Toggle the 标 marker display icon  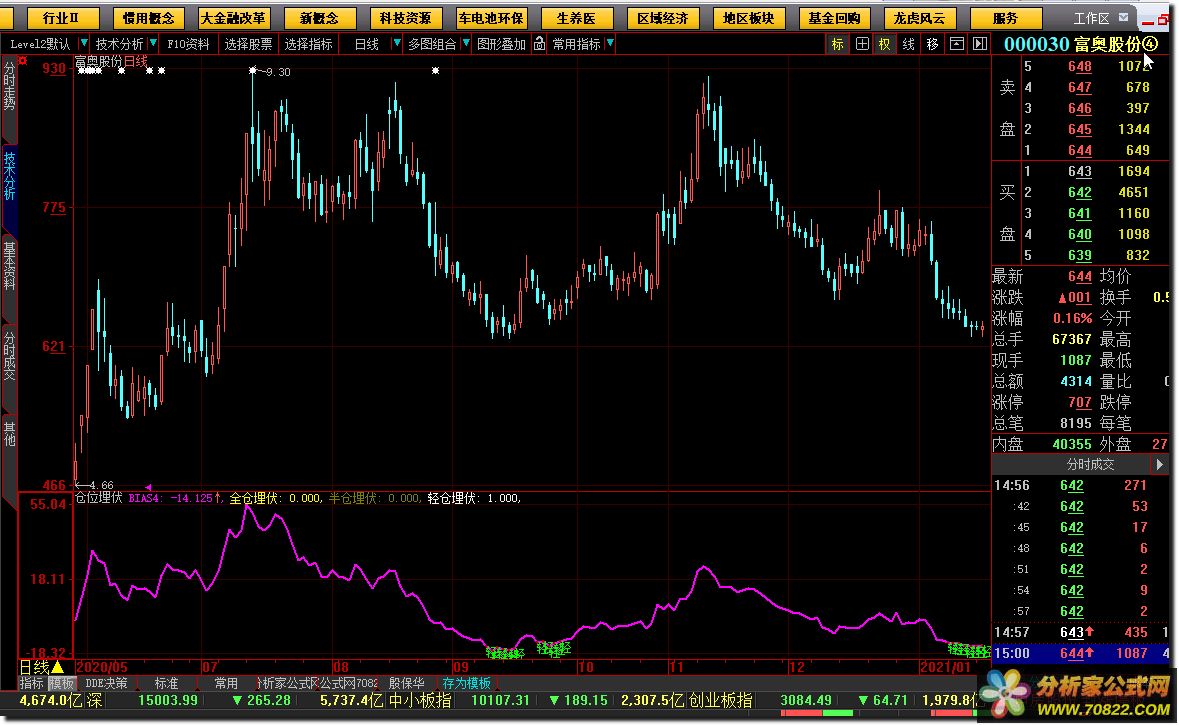[x=838, y=44]
